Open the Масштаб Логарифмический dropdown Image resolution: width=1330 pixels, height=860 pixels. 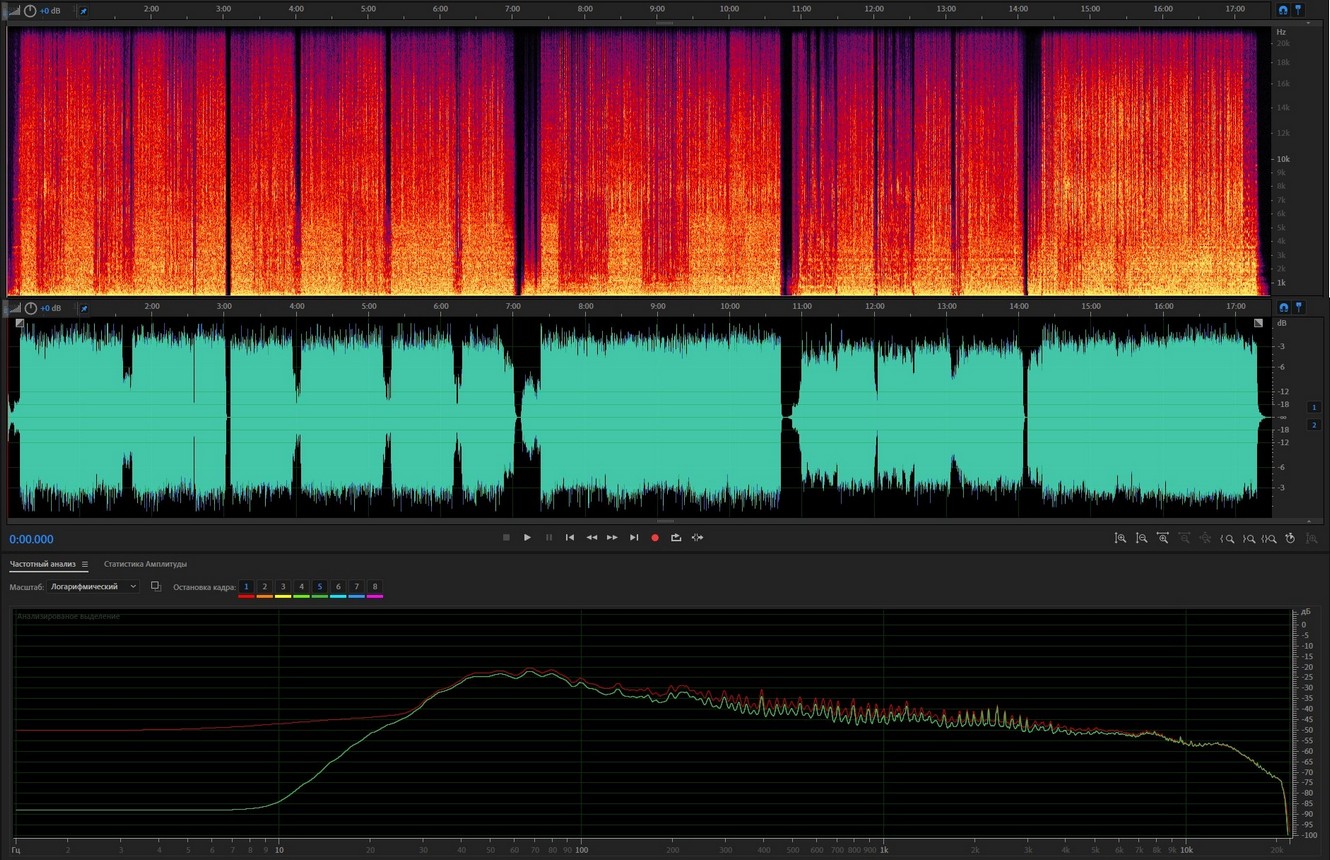(x=94, y=587)
